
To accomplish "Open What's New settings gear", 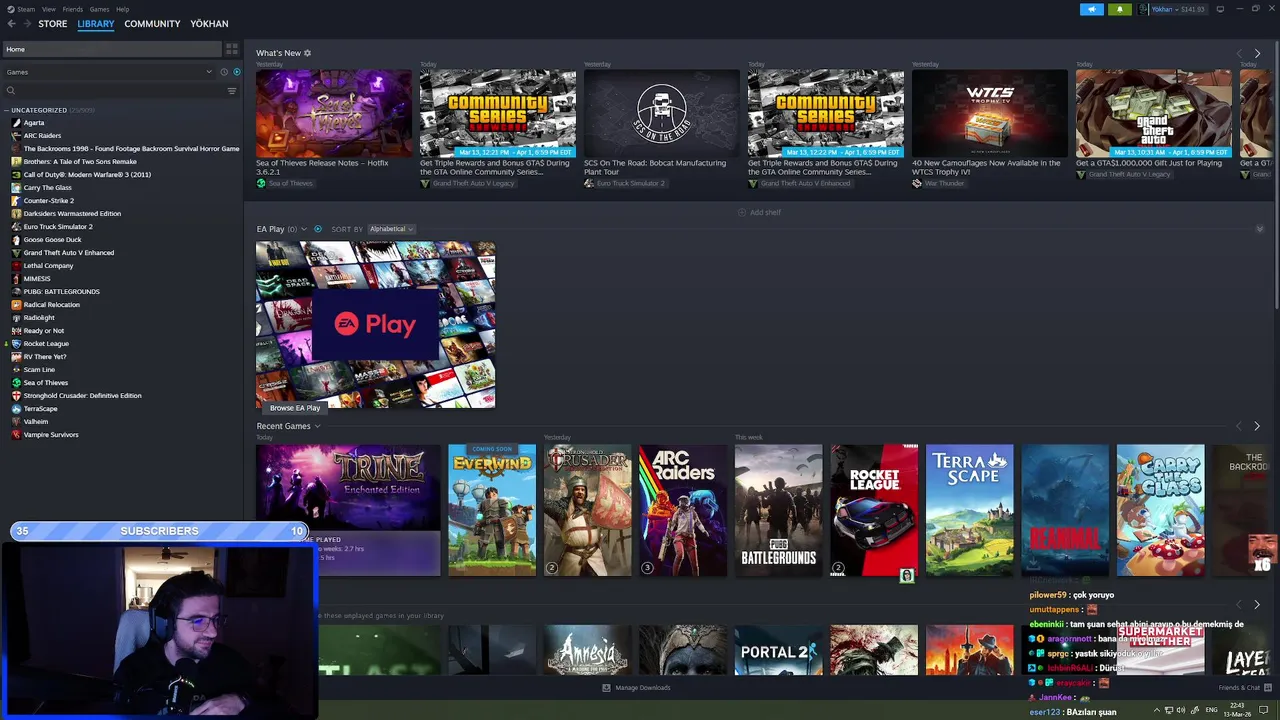I will click(307, 53).
